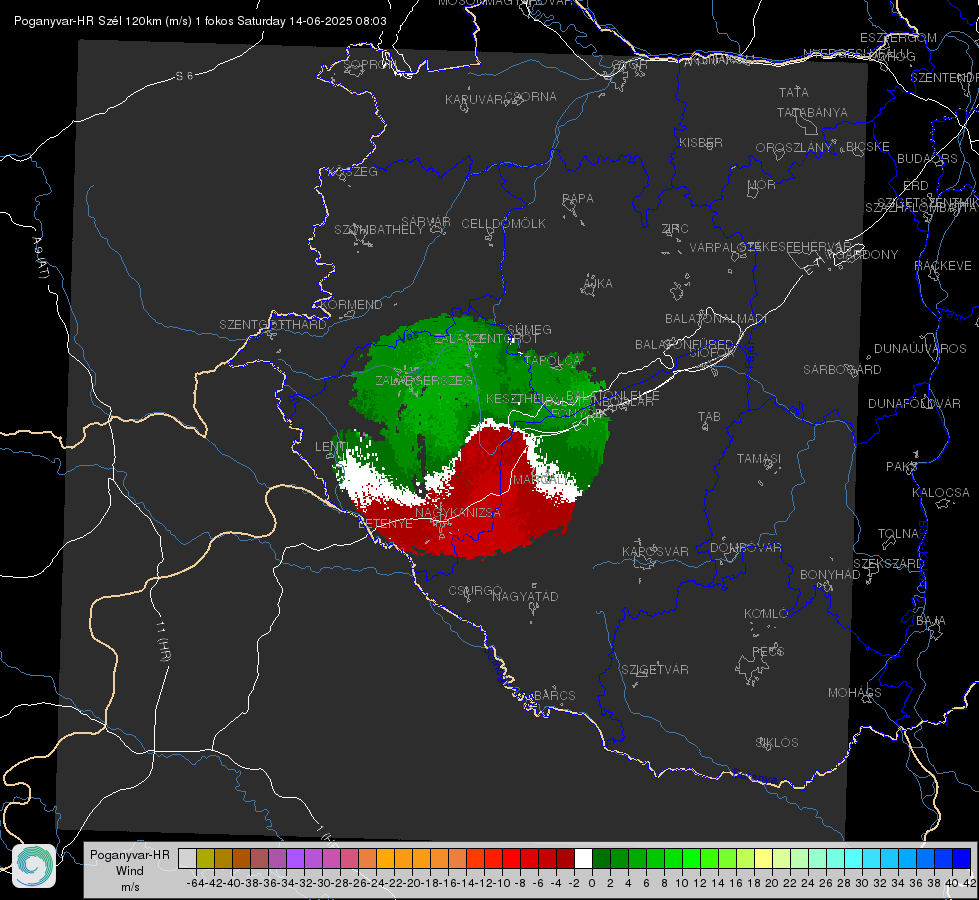Click the SZOMBATHELY city label
Screen dimensions: 979x900
click(x=379, y=230)
